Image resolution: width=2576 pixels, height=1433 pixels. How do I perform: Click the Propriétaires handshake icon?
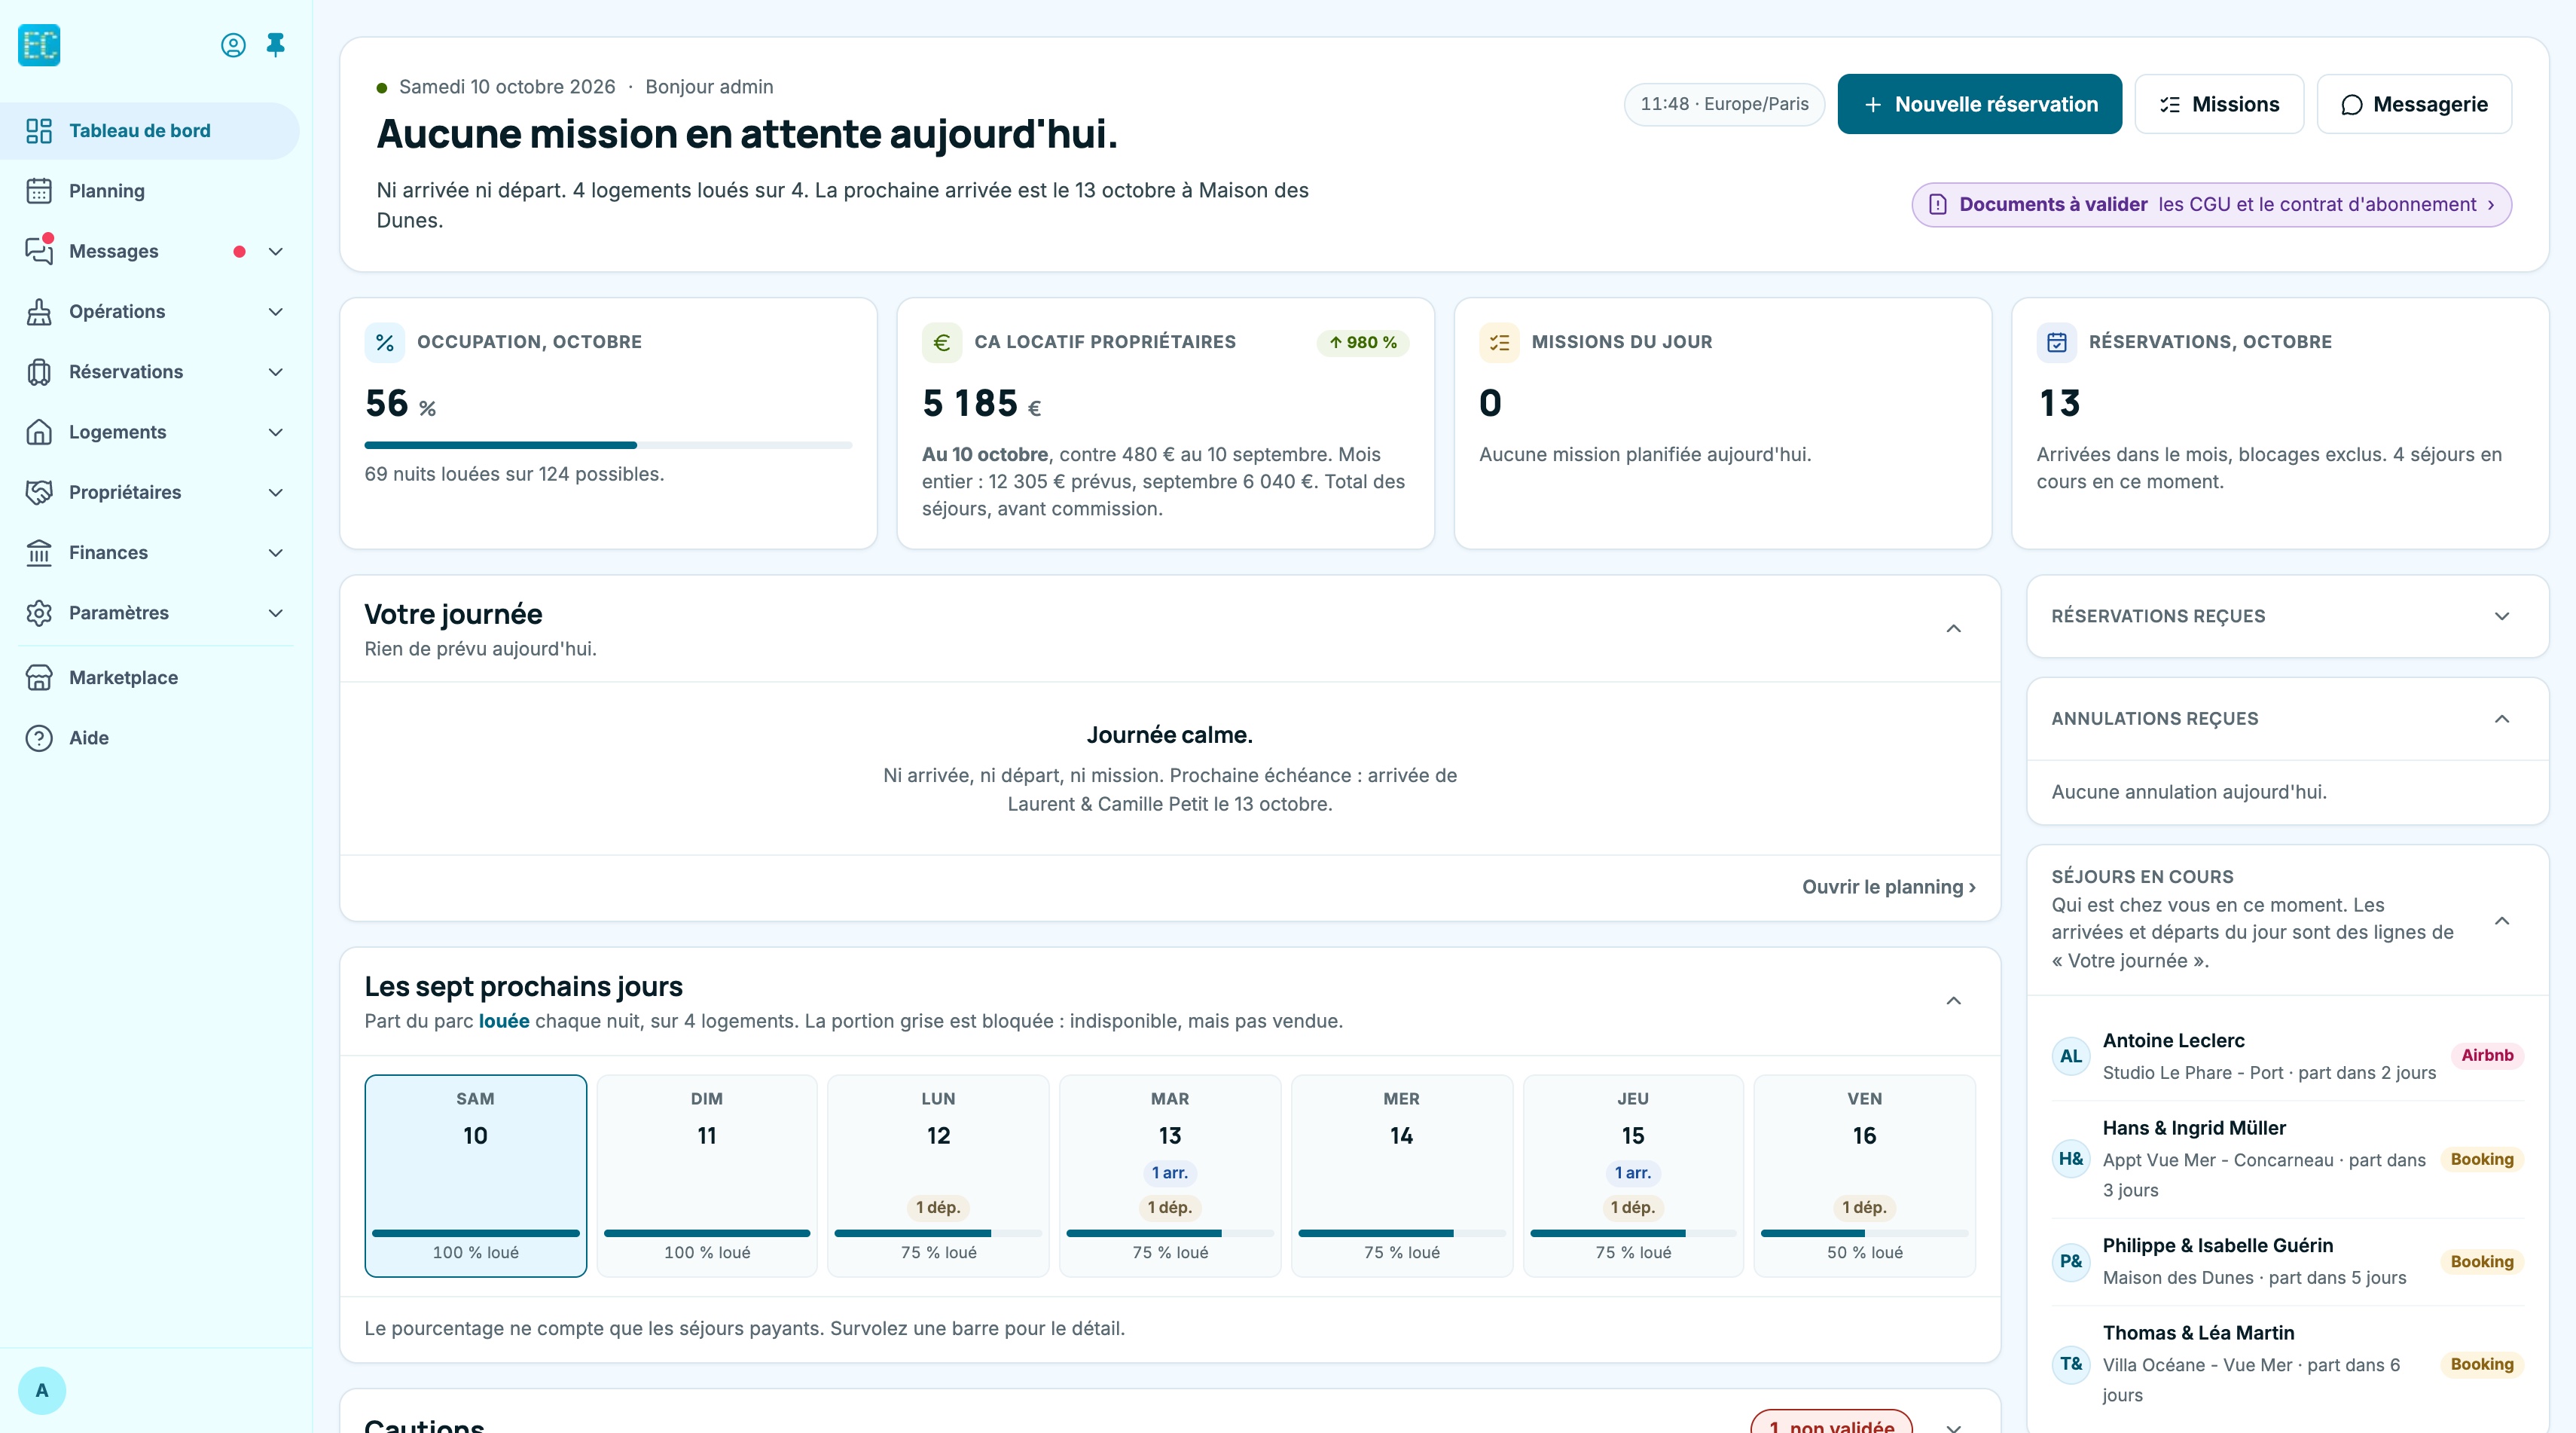(x=39, y=492)
